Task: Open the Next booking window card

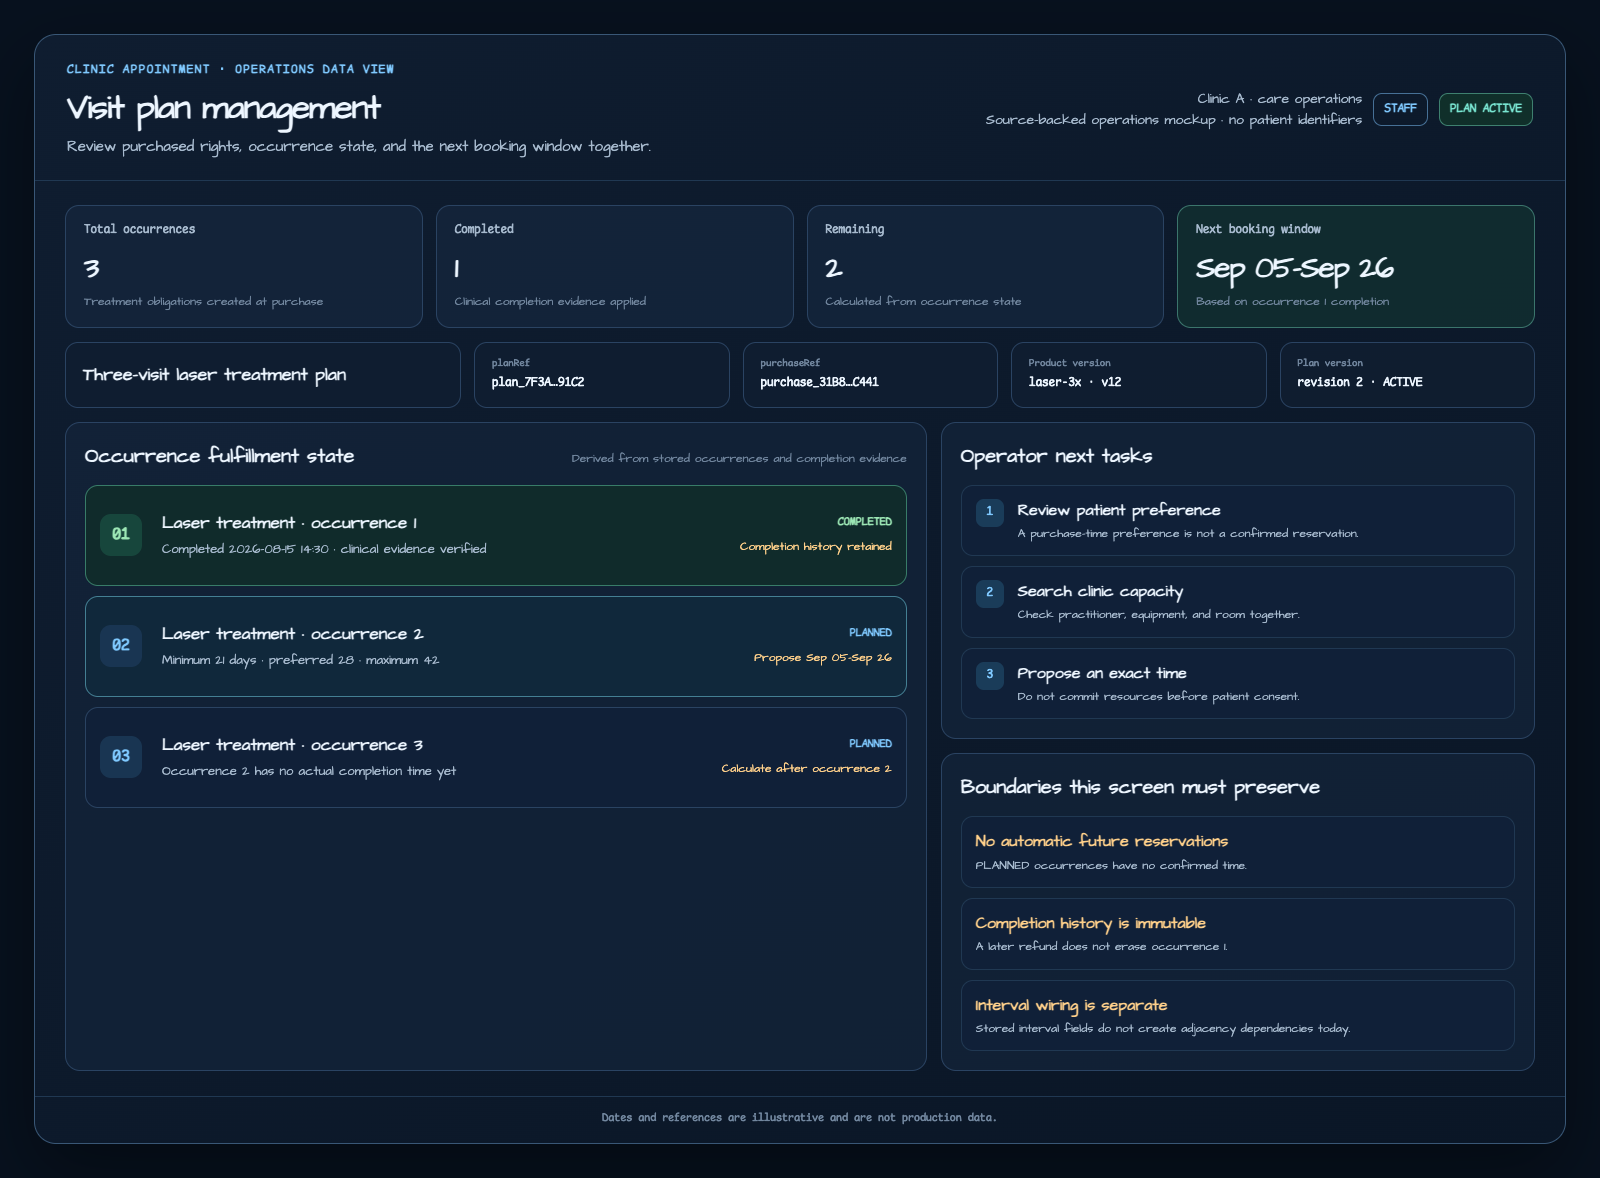Action: [x=1356, y=266]
